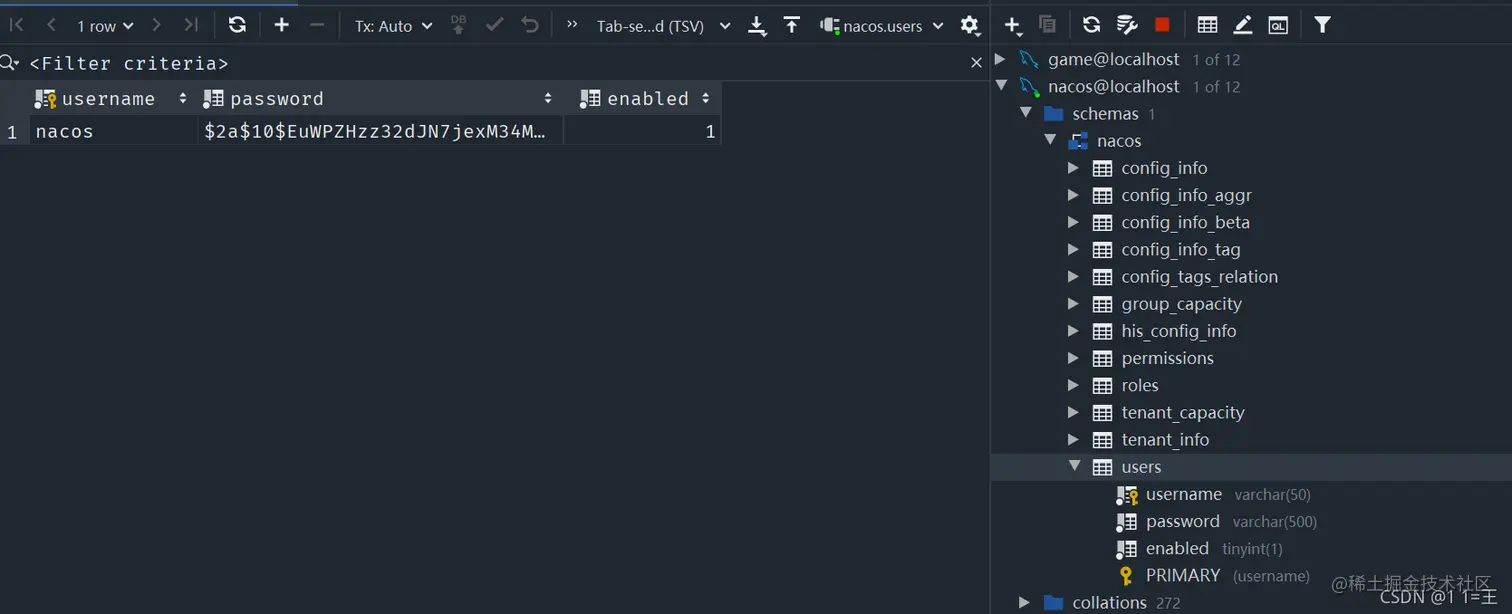Image resolution: width=1512 pixels, height=614 pixels.
Task: Select the config_info_beta table in the tree
Action: pos(1185,222)
